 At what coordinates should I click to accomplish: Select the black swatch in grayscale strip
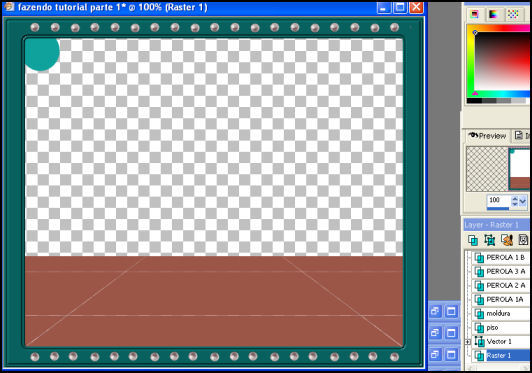click(474, 101)
